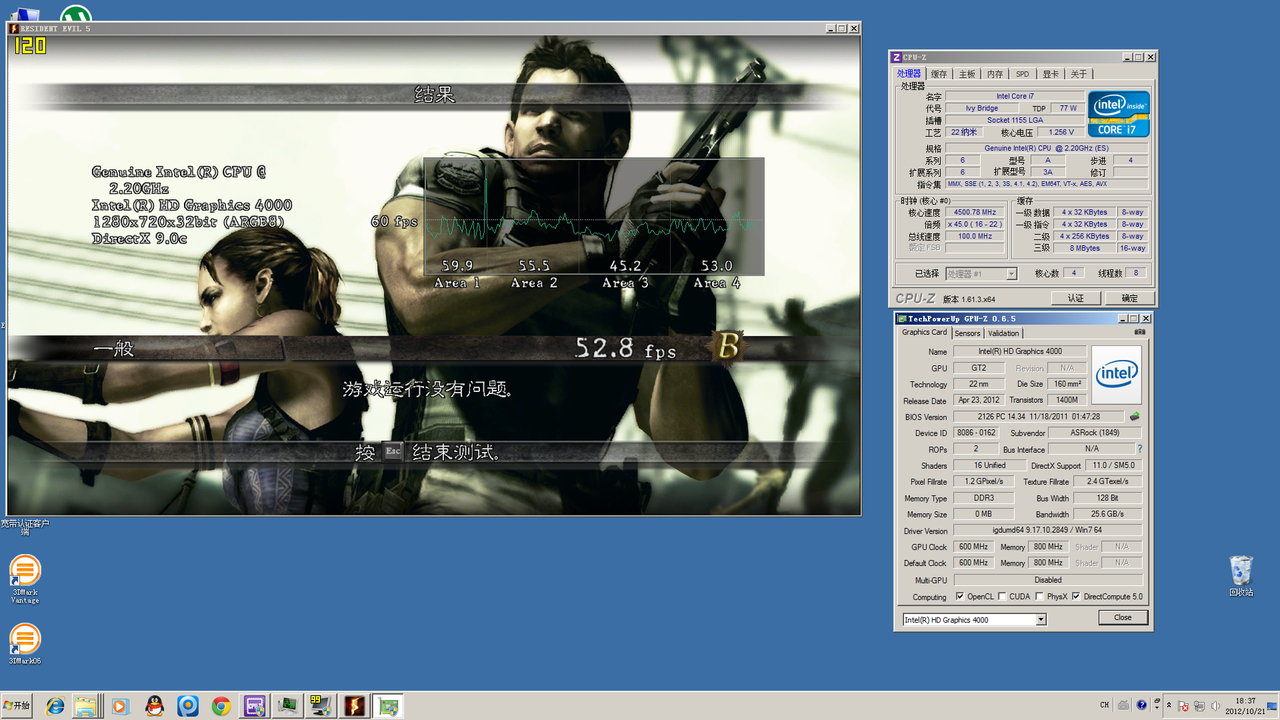The image size is (1280, 720).
Task: Launch Google Chrome from the taskbar
Action: tap(221, 706)
